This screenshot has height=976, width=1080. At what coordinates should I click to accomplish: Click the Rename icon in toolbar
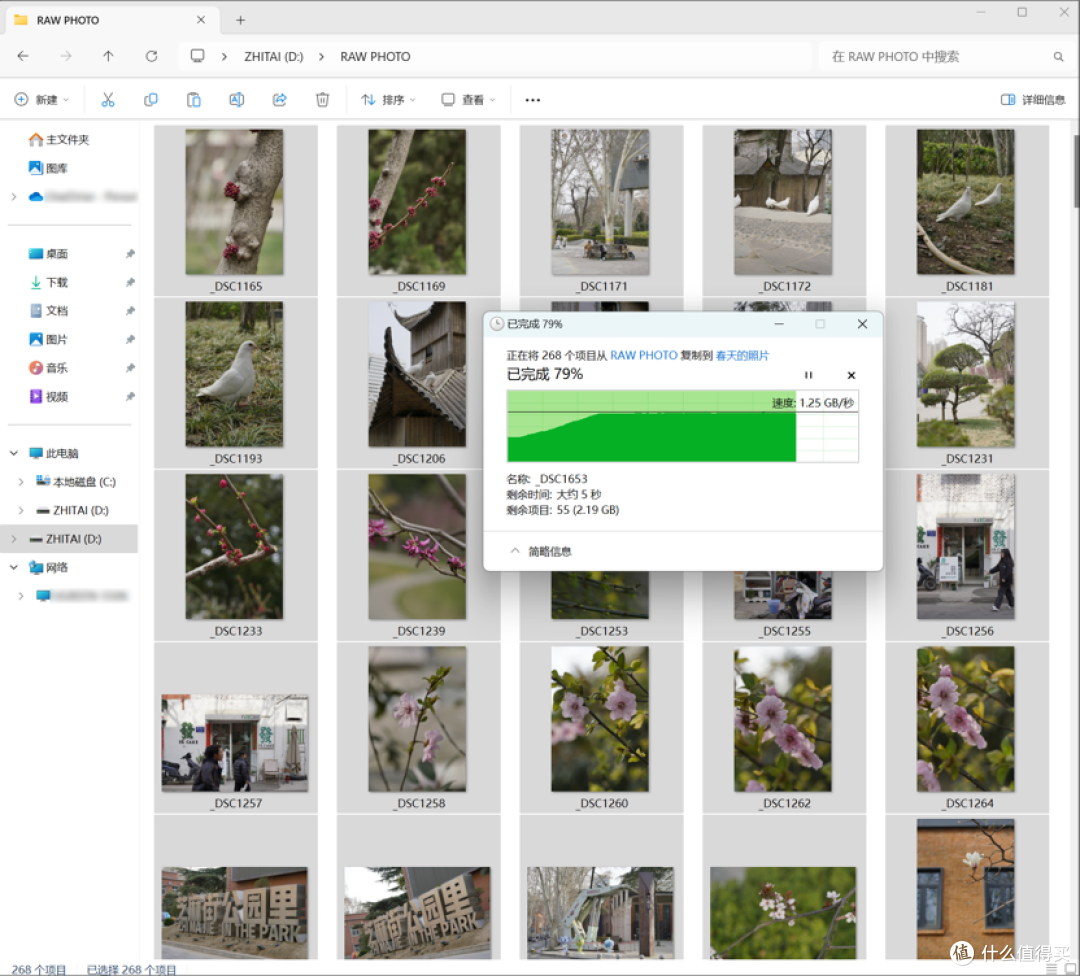[x=236, y=100]
